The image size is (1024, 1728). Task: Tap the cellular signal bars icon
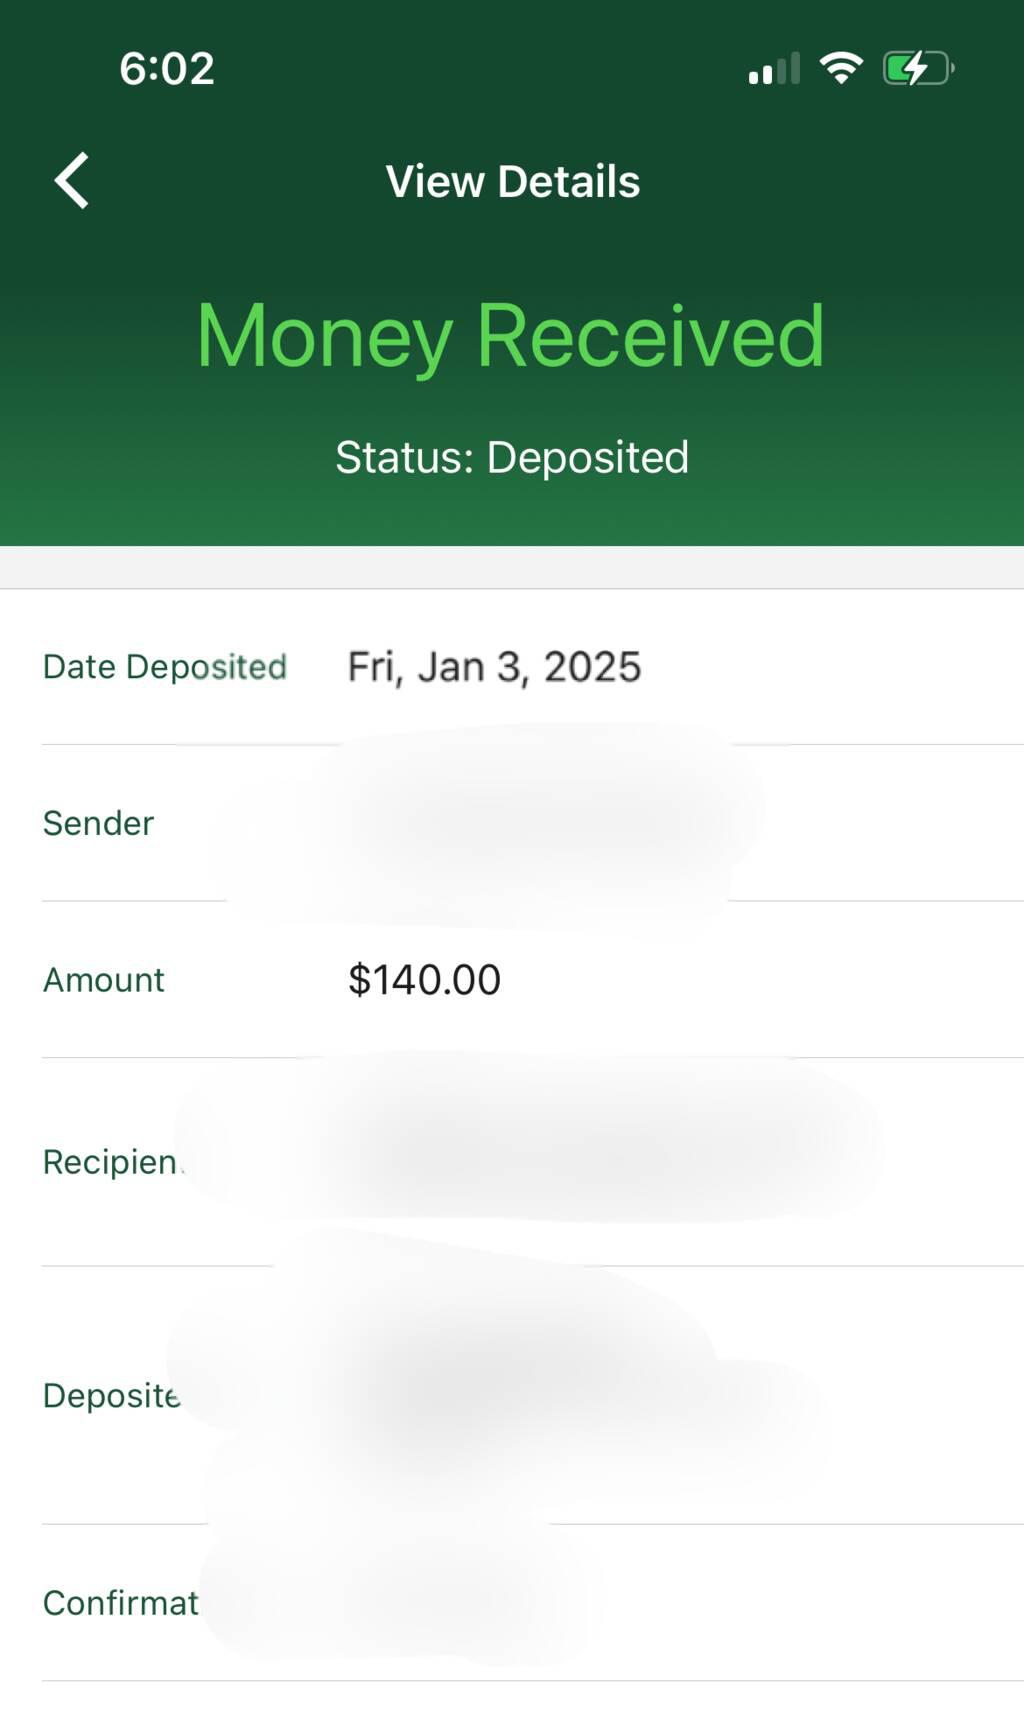(774, 69)
